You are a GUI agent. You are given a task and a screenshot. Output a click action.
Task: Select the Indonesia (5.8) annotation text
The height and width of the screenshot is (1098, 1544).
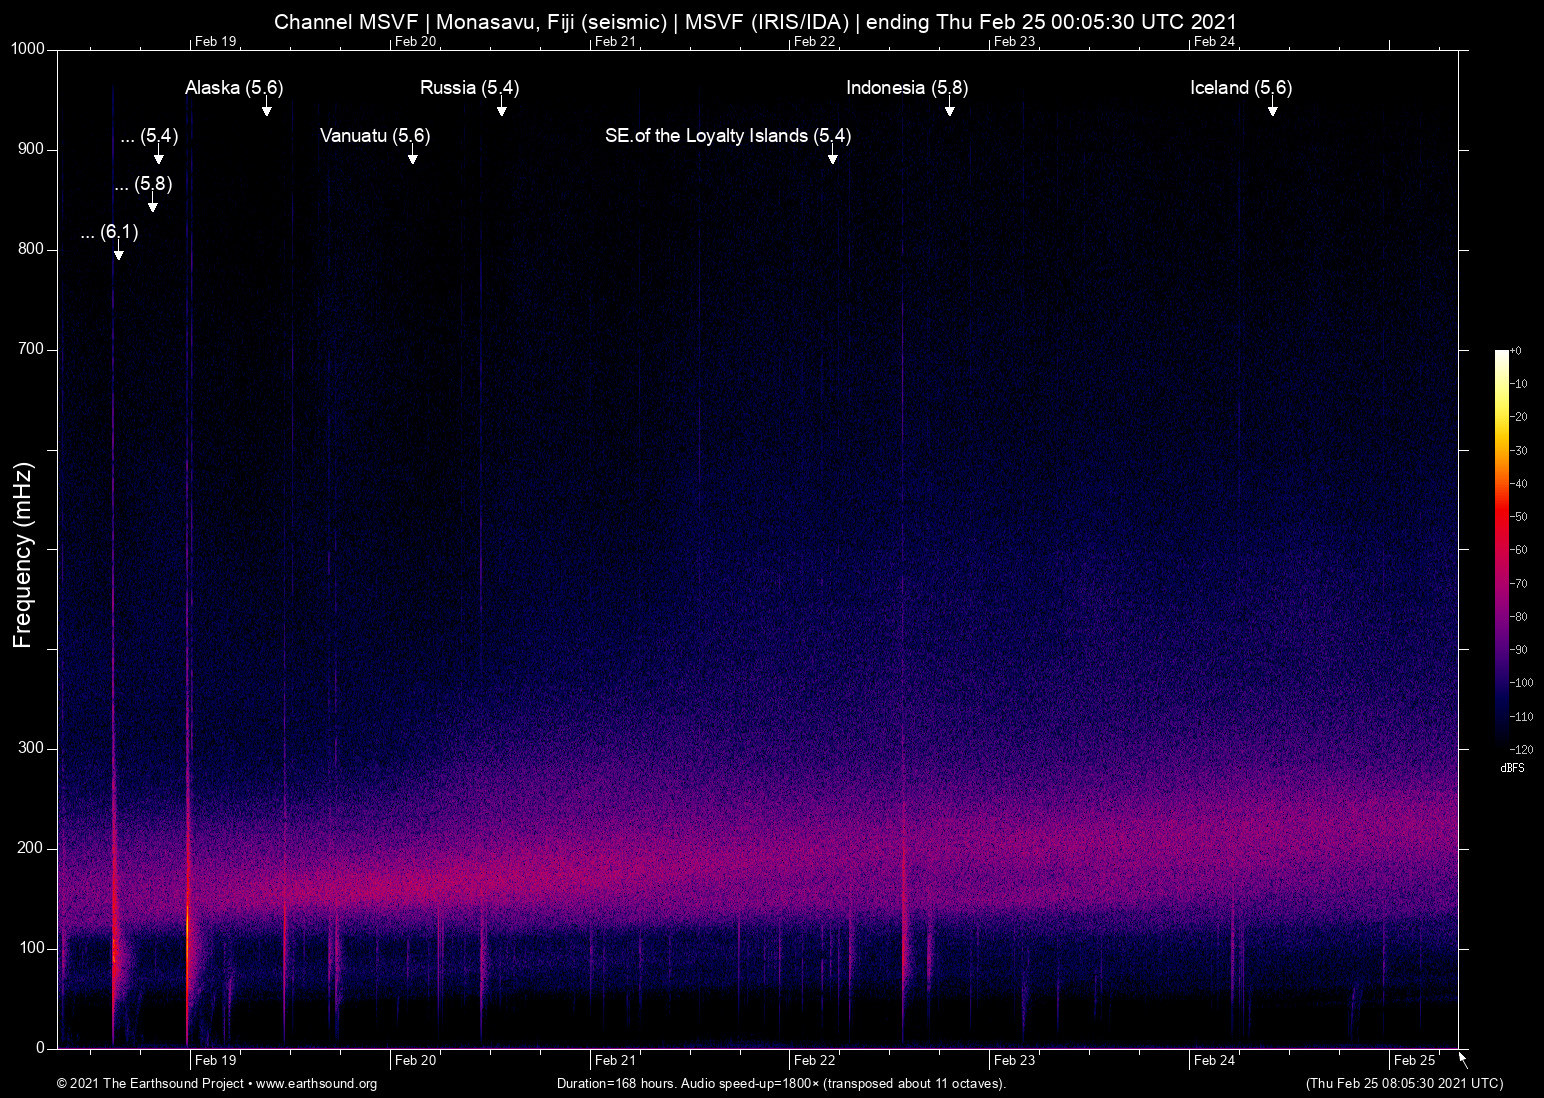point(907,88)
